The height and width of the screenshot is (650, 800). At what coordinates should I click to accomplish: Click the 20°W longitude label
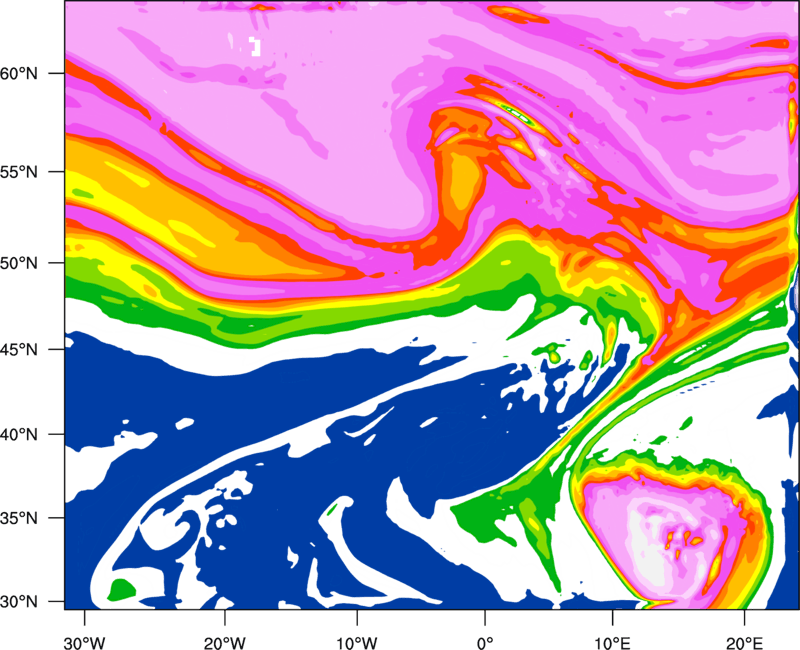pos(225,643)
